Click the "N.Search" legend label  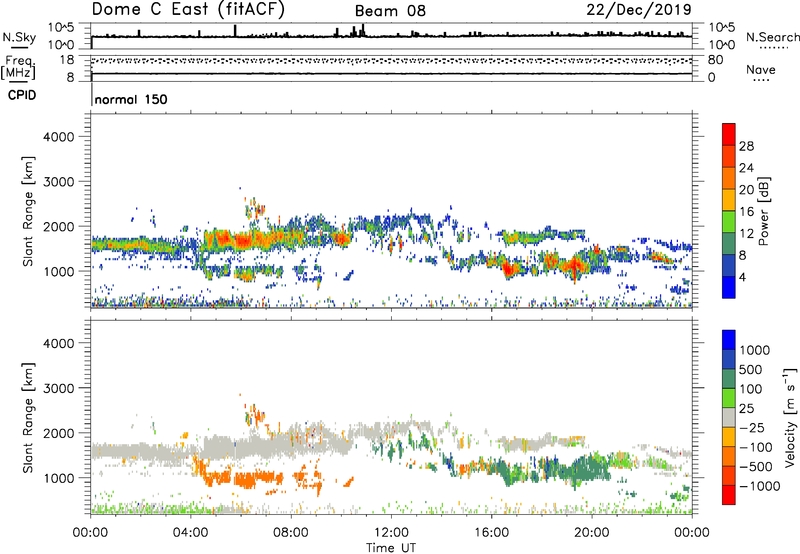point(773,37)
